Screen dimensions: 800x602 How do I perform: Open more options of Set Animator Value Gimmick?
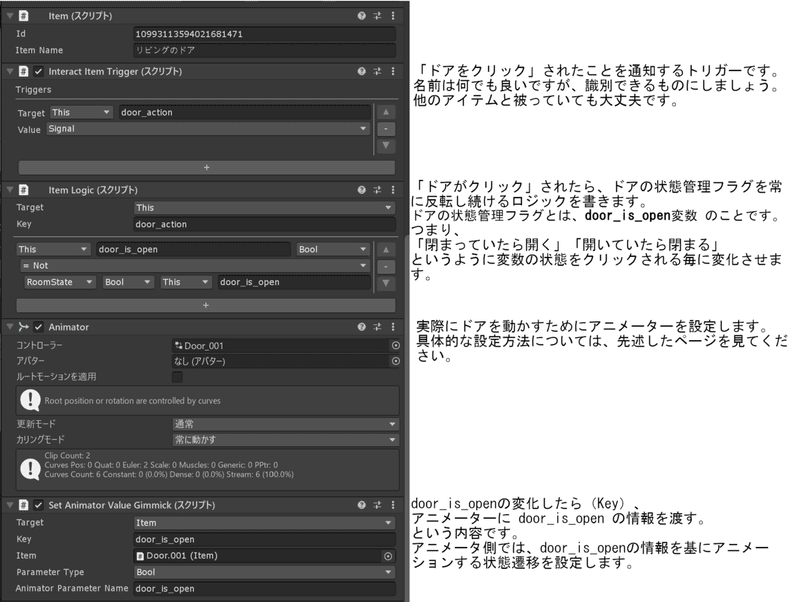[393, 505]
